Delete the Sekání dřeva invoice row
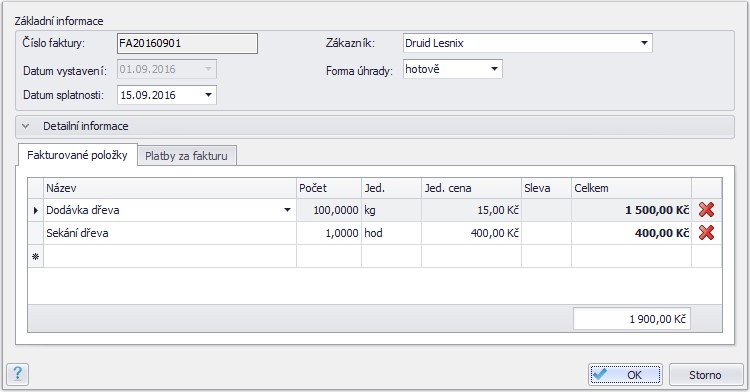Screen dimensions: 750x392 click(x=706, y=233)
